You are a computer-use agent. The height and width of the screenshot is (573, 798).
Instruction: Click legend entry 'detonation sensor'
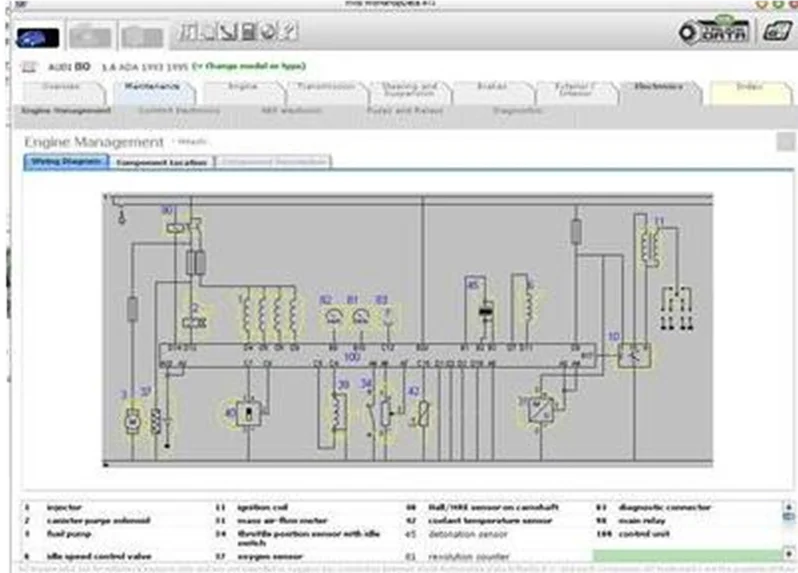pyautogui.click(x=468, y=534)
